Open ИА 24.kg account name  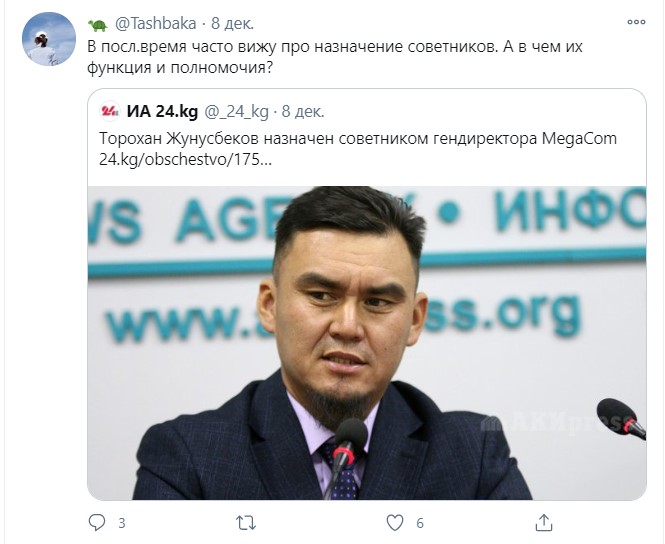(162, 112)
